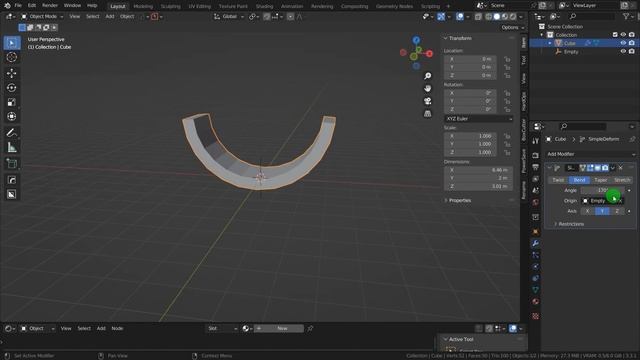Open the Edit menu
This screenshot has width=640, height=360.
[31, 6]
